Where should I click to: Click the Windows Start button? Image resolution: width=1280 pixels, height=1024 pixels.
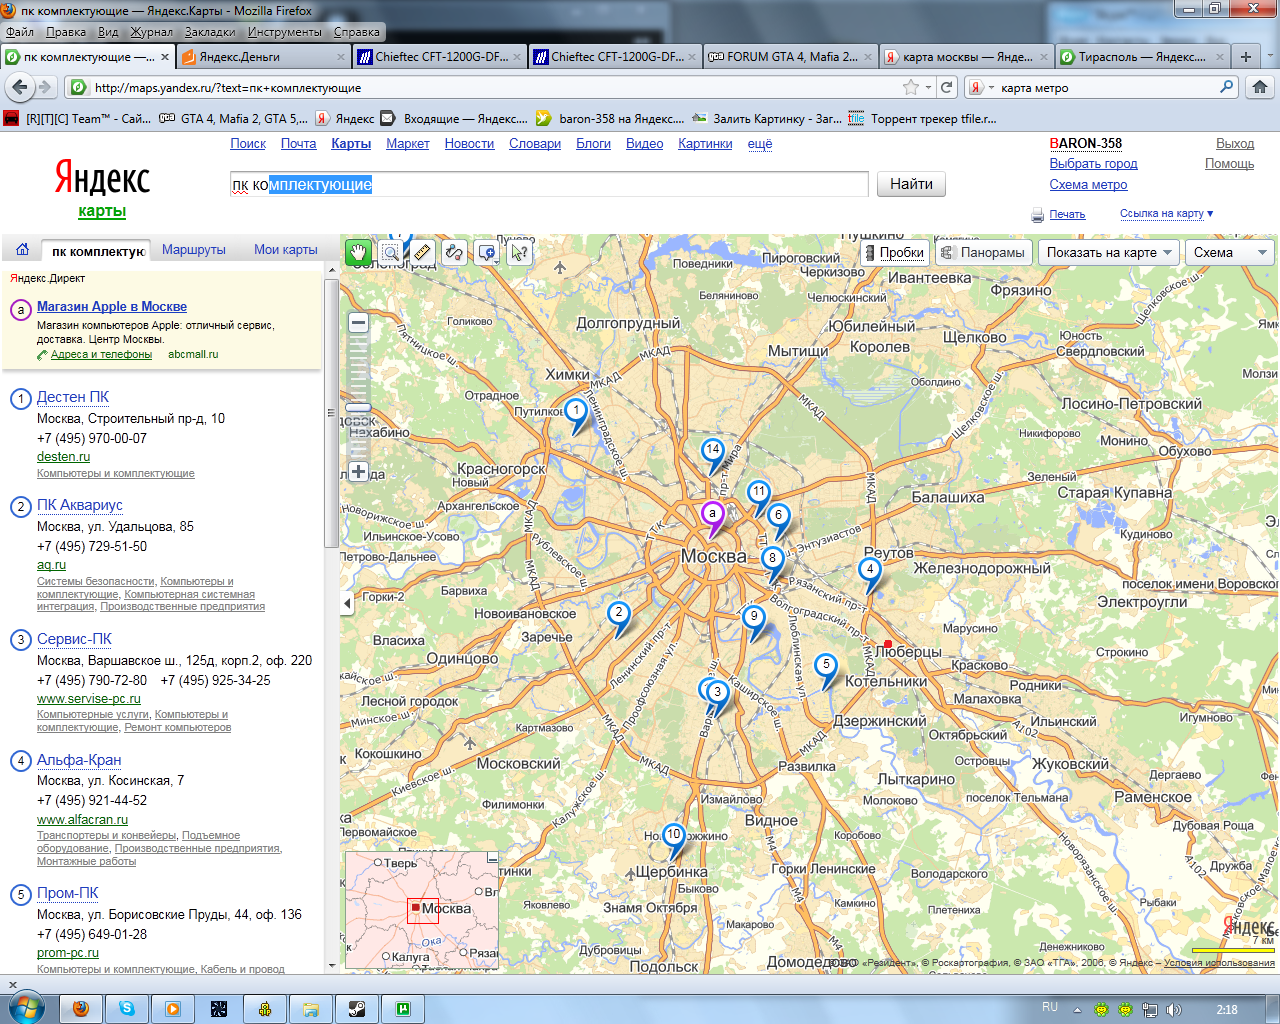[x=26, y=1008]
